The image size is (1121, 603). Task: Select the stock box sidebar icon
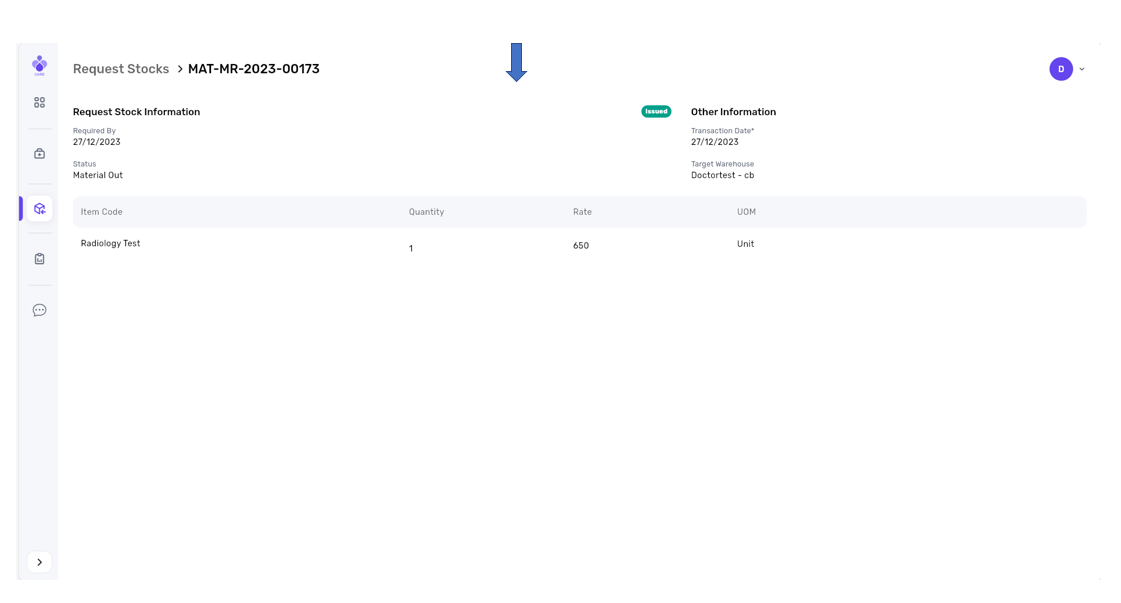(x=39, y=209)
